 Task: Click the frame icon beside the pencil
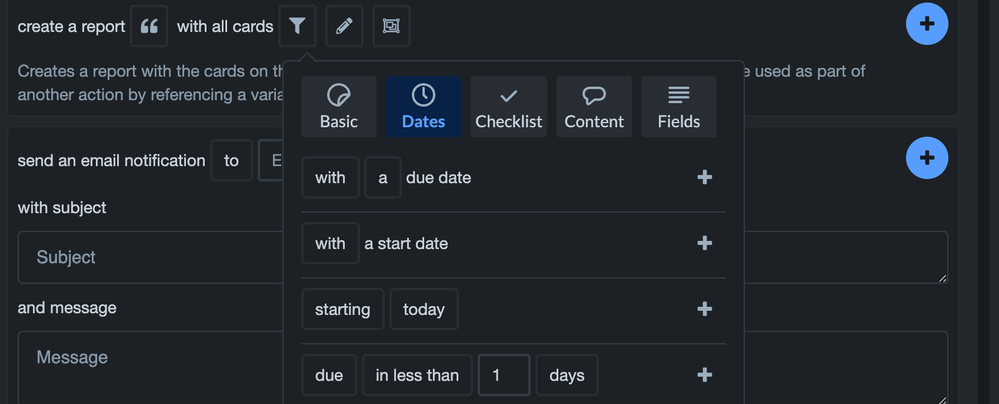391,27
